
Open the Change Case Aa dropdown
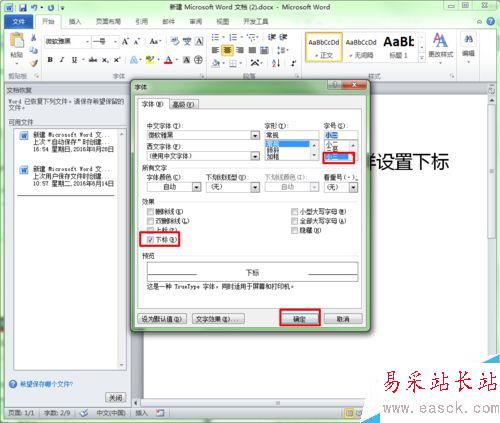point(155,42)
